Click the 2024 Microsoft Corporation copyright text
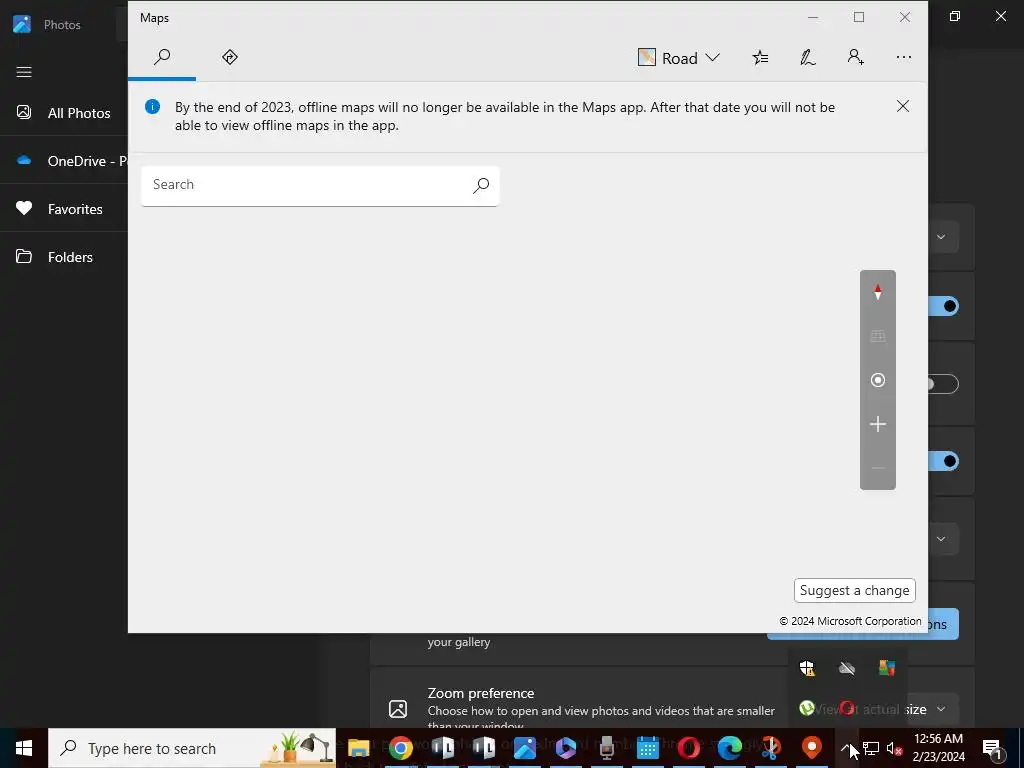This screenshot has height=768, width=1024. (x=850, y=621)
